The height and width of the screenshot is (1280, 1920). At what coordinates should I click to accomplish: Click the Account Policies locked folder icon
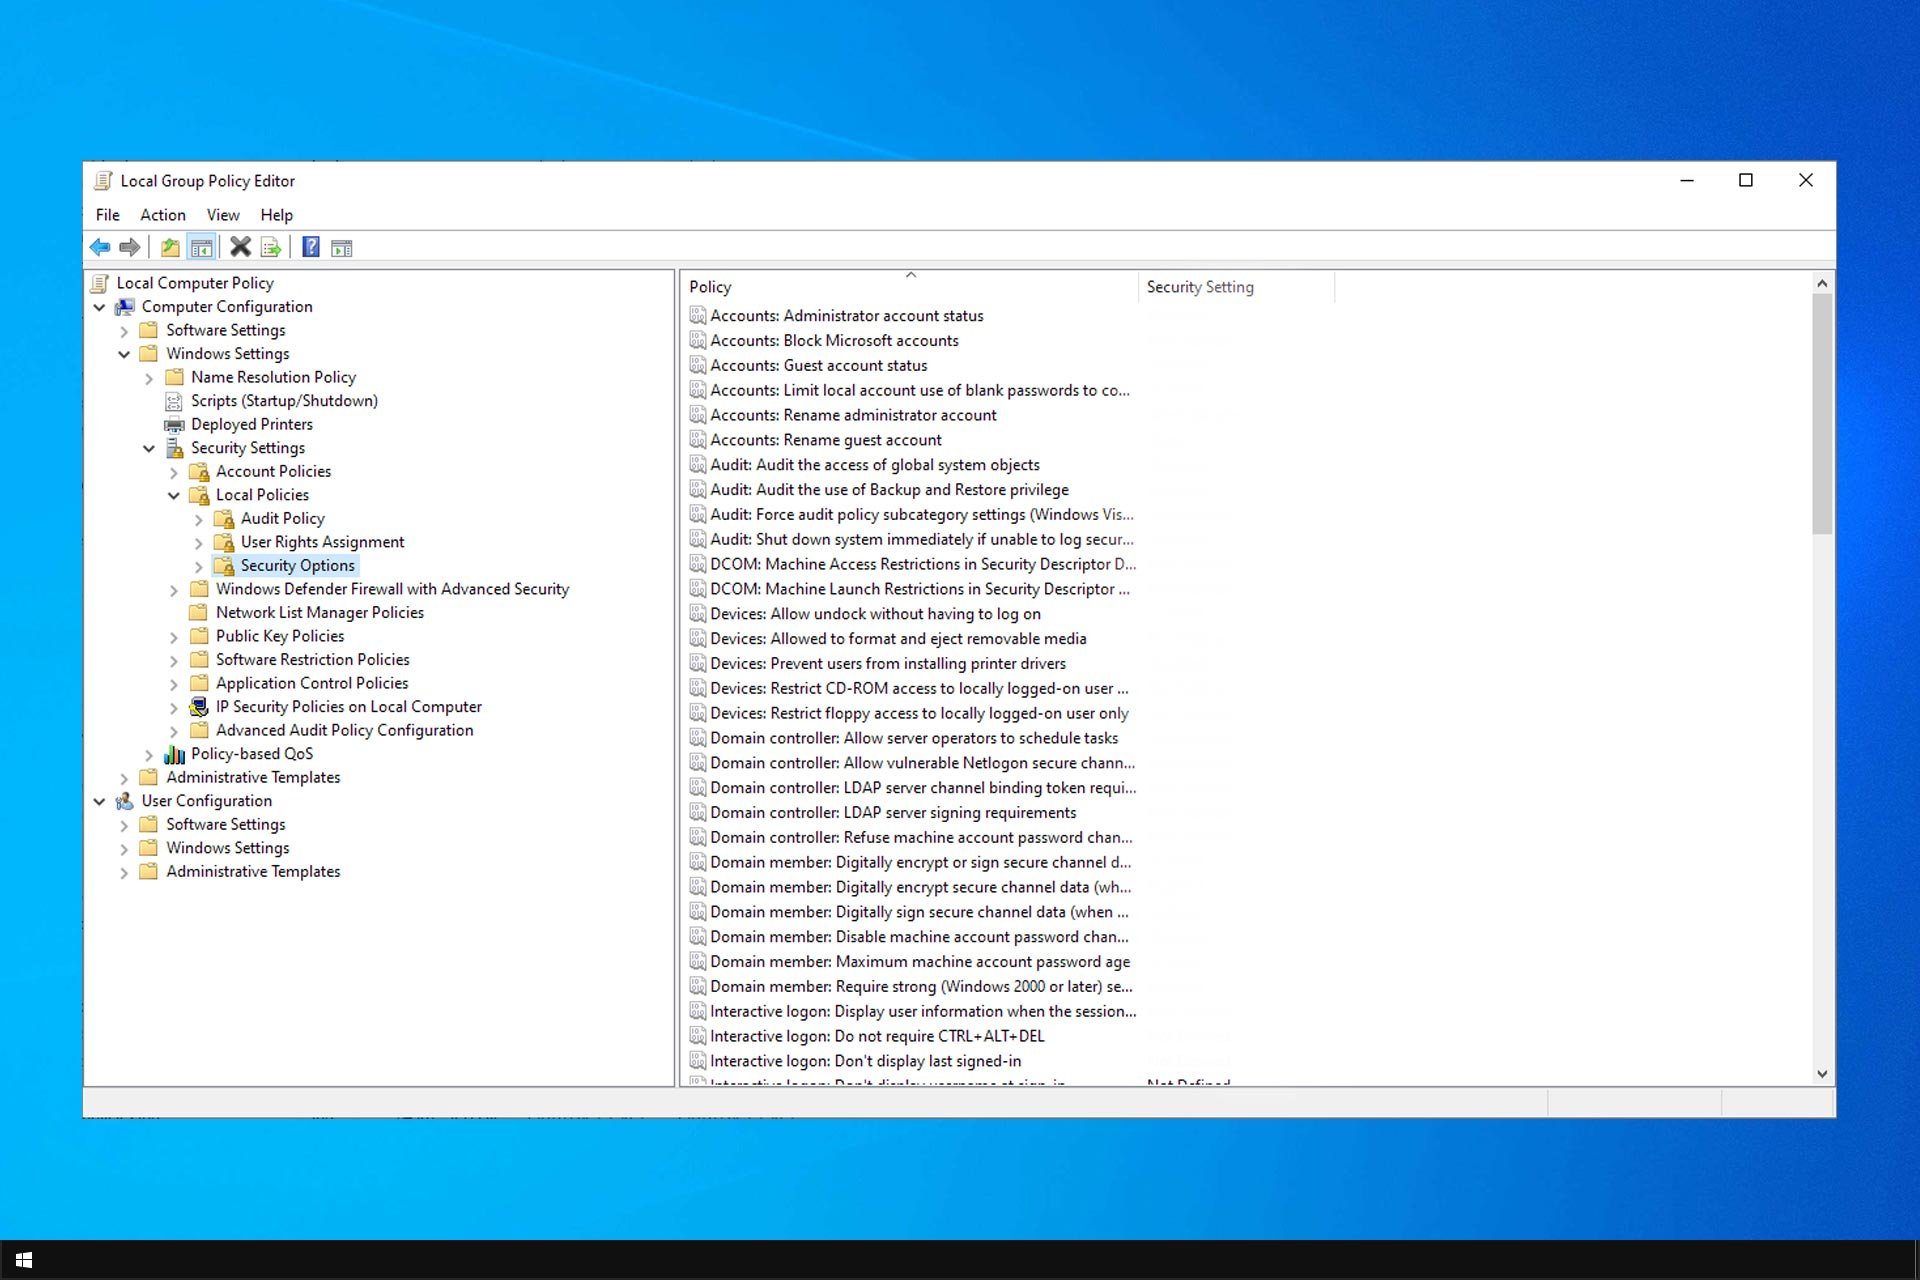[199, 472]
